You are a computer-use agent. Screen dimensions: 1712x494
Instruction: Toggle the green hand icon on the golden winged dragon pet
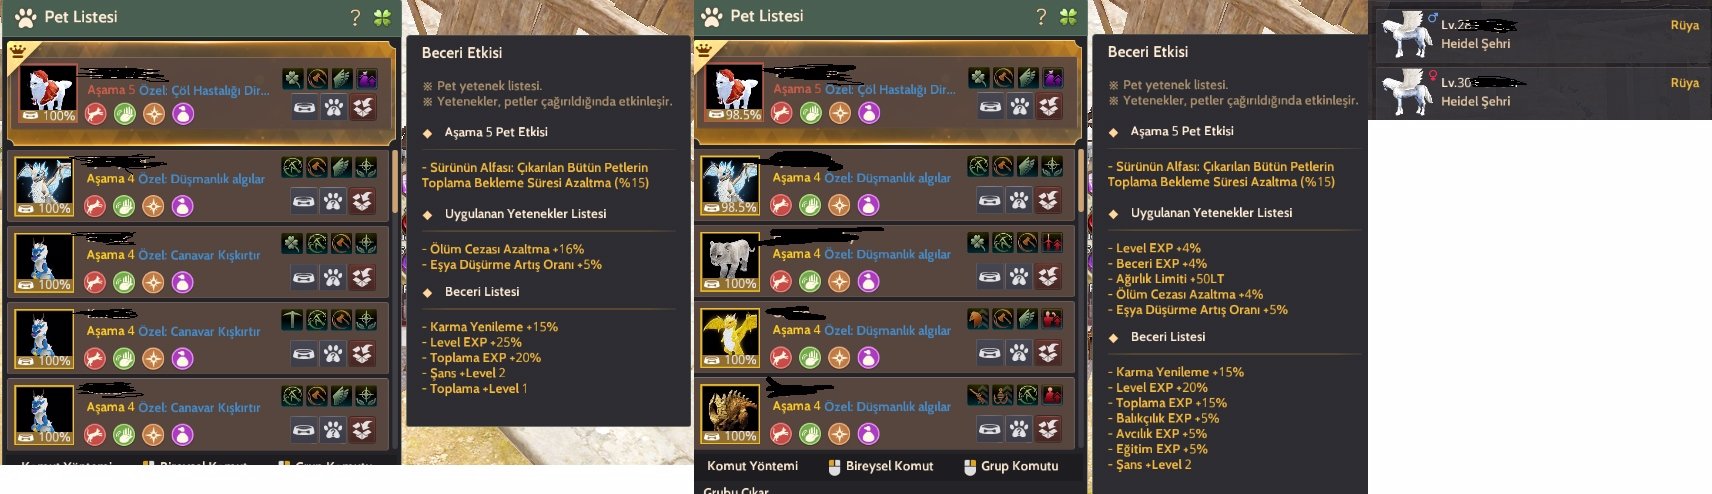click(x=810, y=357)
